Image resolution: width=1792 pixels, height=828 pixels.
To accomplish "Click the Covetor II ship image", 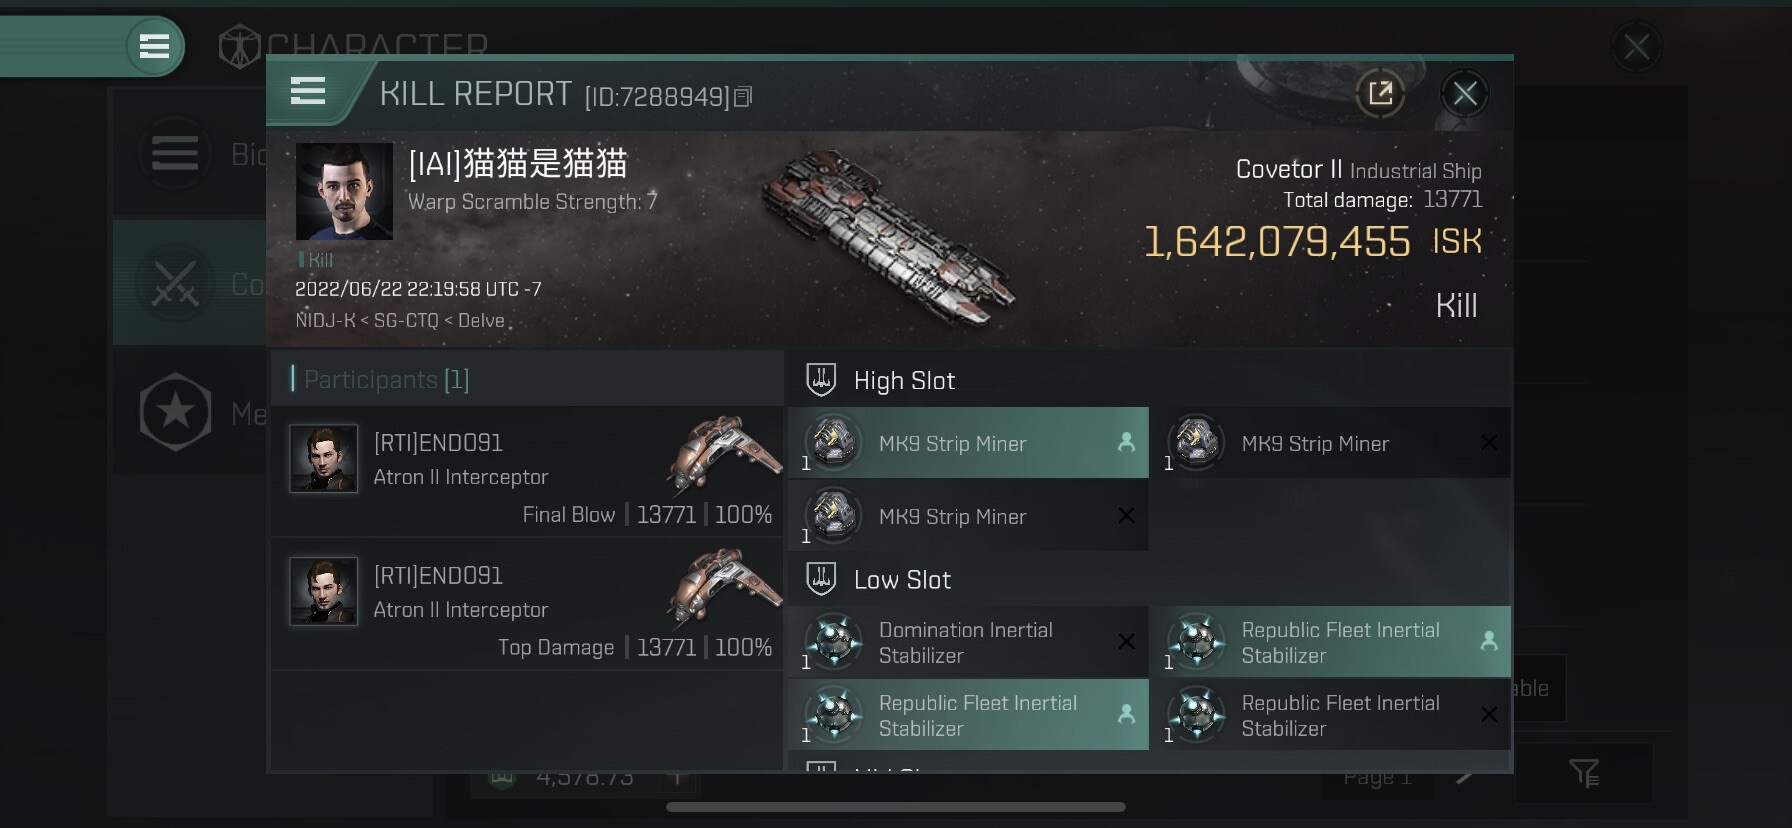I will tap(886, 238).
